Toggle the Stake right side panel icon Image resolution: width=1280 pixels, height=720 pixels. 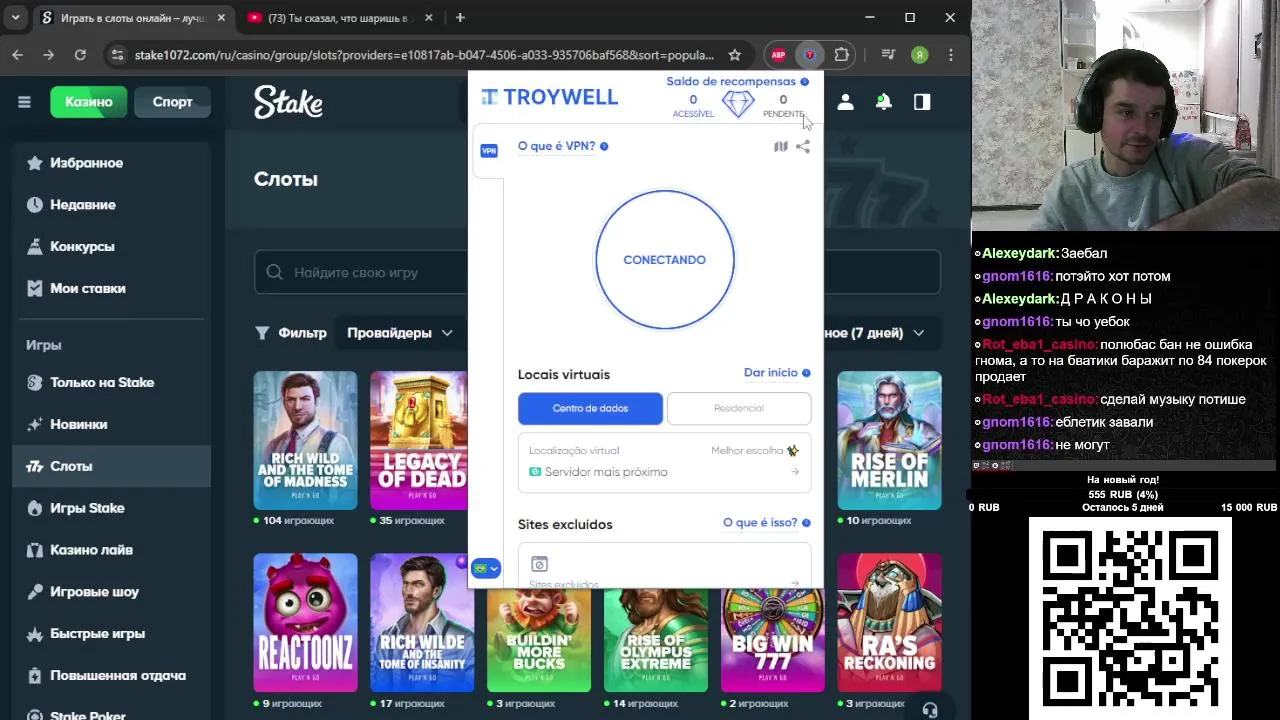pyautogui.click(x=922, y=102)
